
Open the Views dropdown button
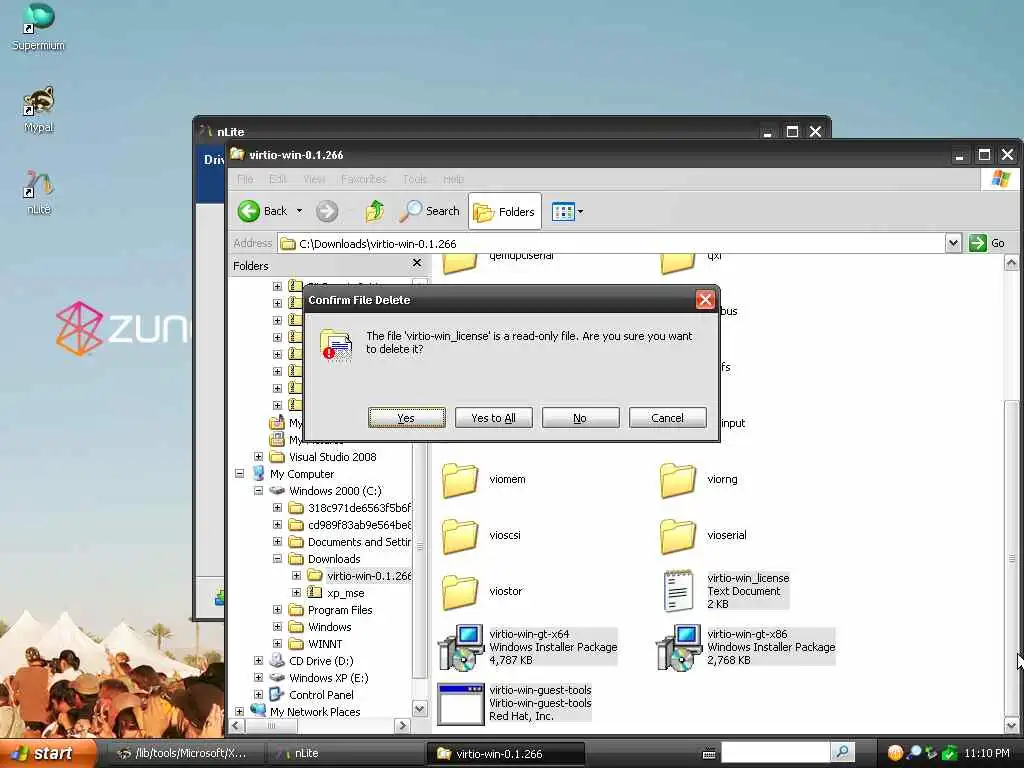[x=567, y=211]
